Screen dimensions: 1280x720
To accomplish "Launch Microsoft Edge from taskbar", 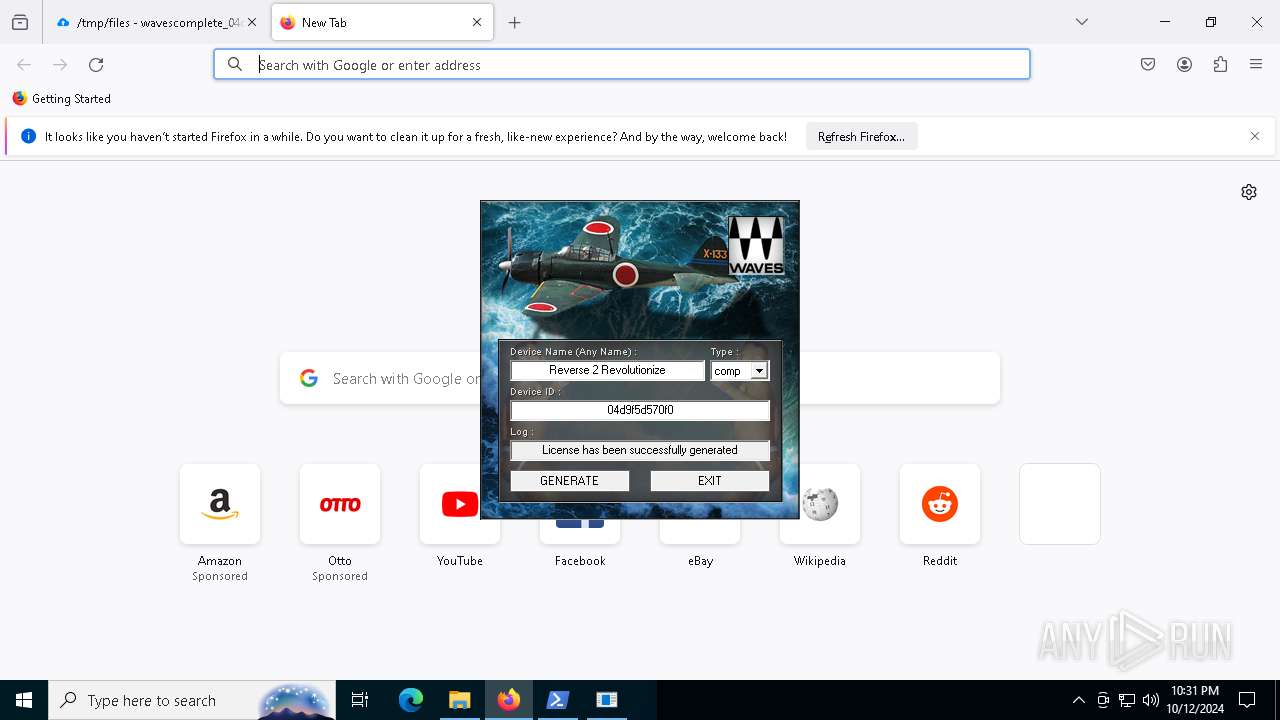I will (x=411, y=700).
